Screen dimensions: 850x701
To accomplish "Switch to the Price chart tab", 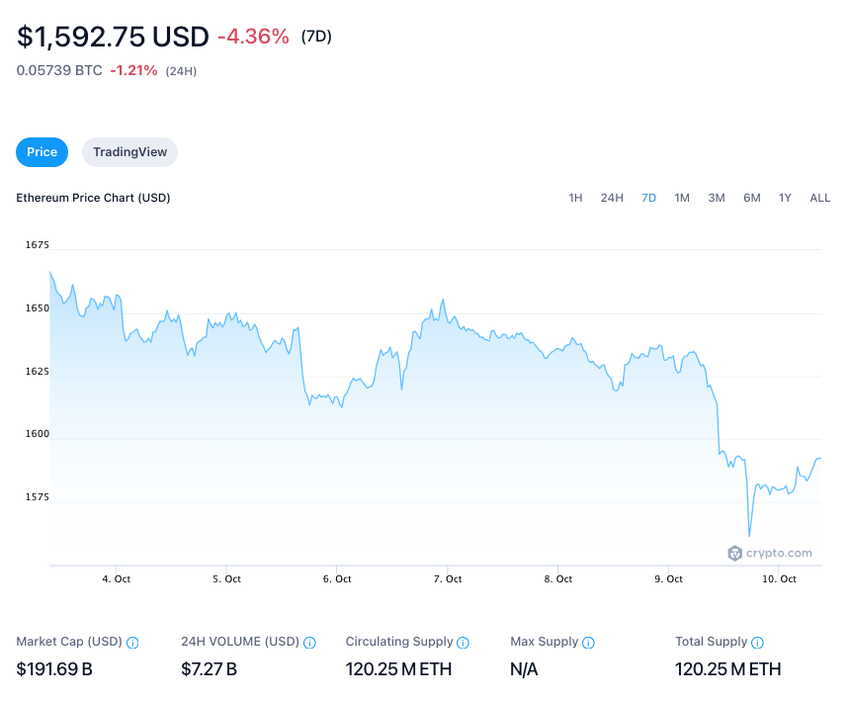I will [x=42, y=152].
